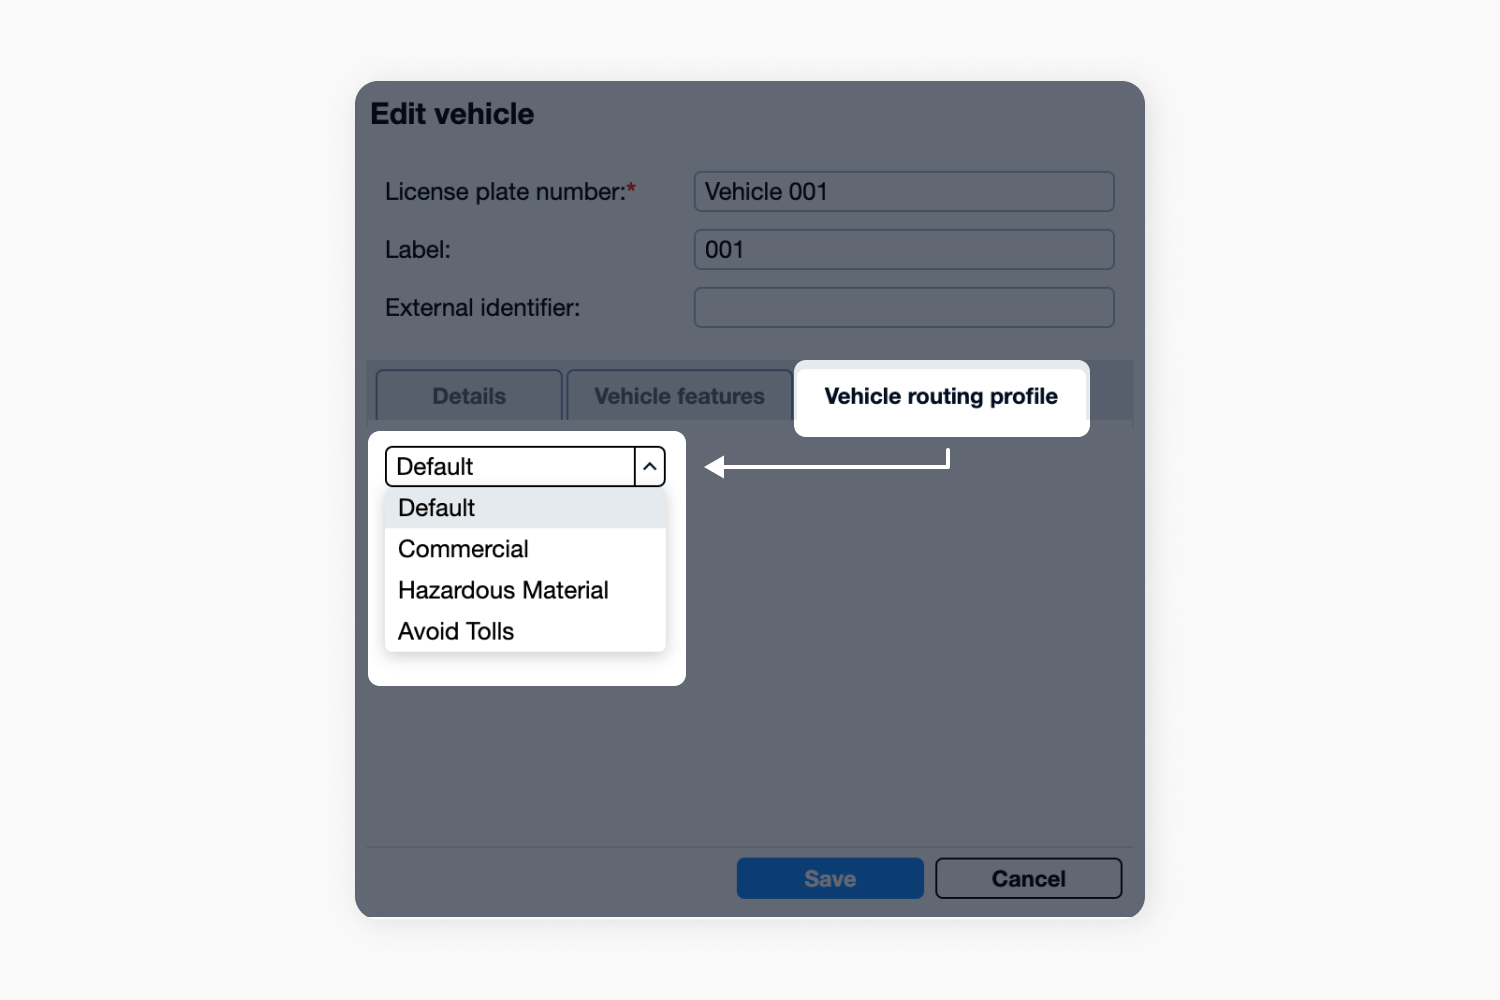Screen dimensions: 1500x1000
Task: Click the Edit vehicle dialog title
Action: point(452,113)
